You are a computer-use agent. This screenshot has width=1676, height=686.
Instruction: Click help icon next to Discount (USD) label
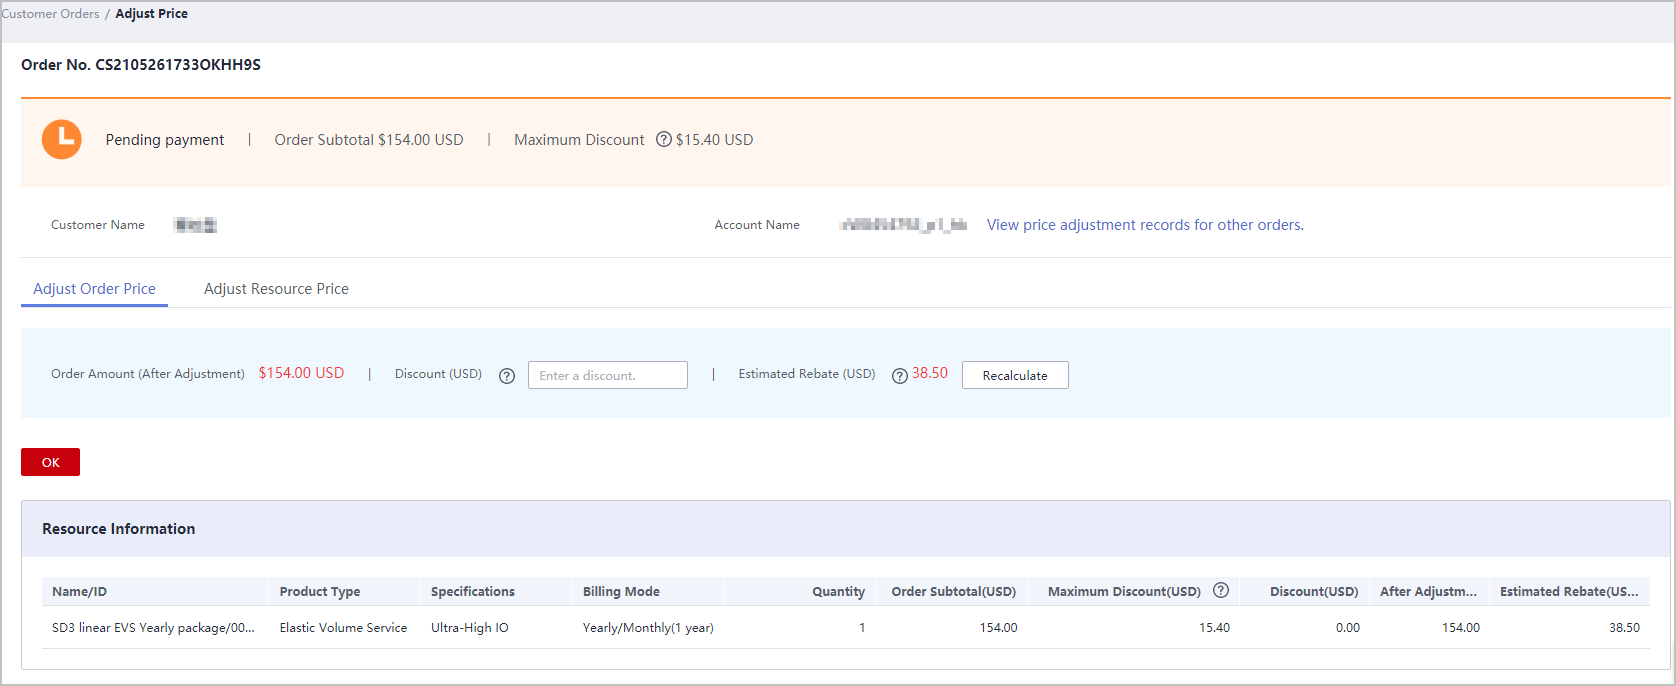(507, 376)
